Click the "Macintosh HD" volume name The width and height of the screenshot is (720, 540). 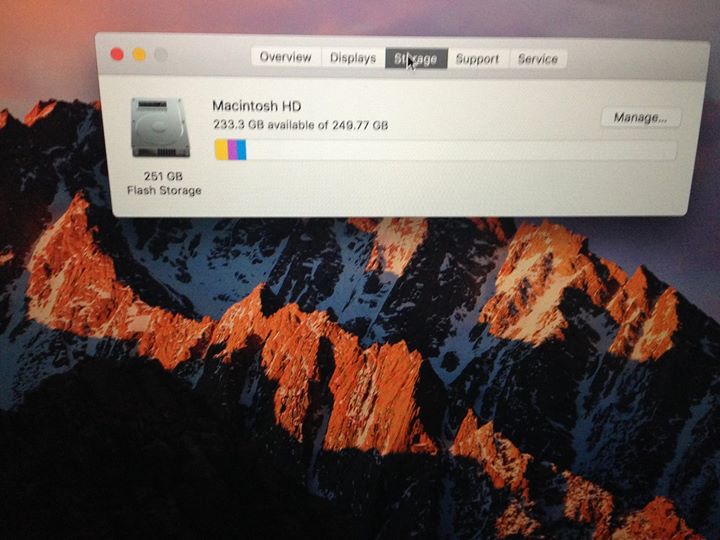pos(257,106)
